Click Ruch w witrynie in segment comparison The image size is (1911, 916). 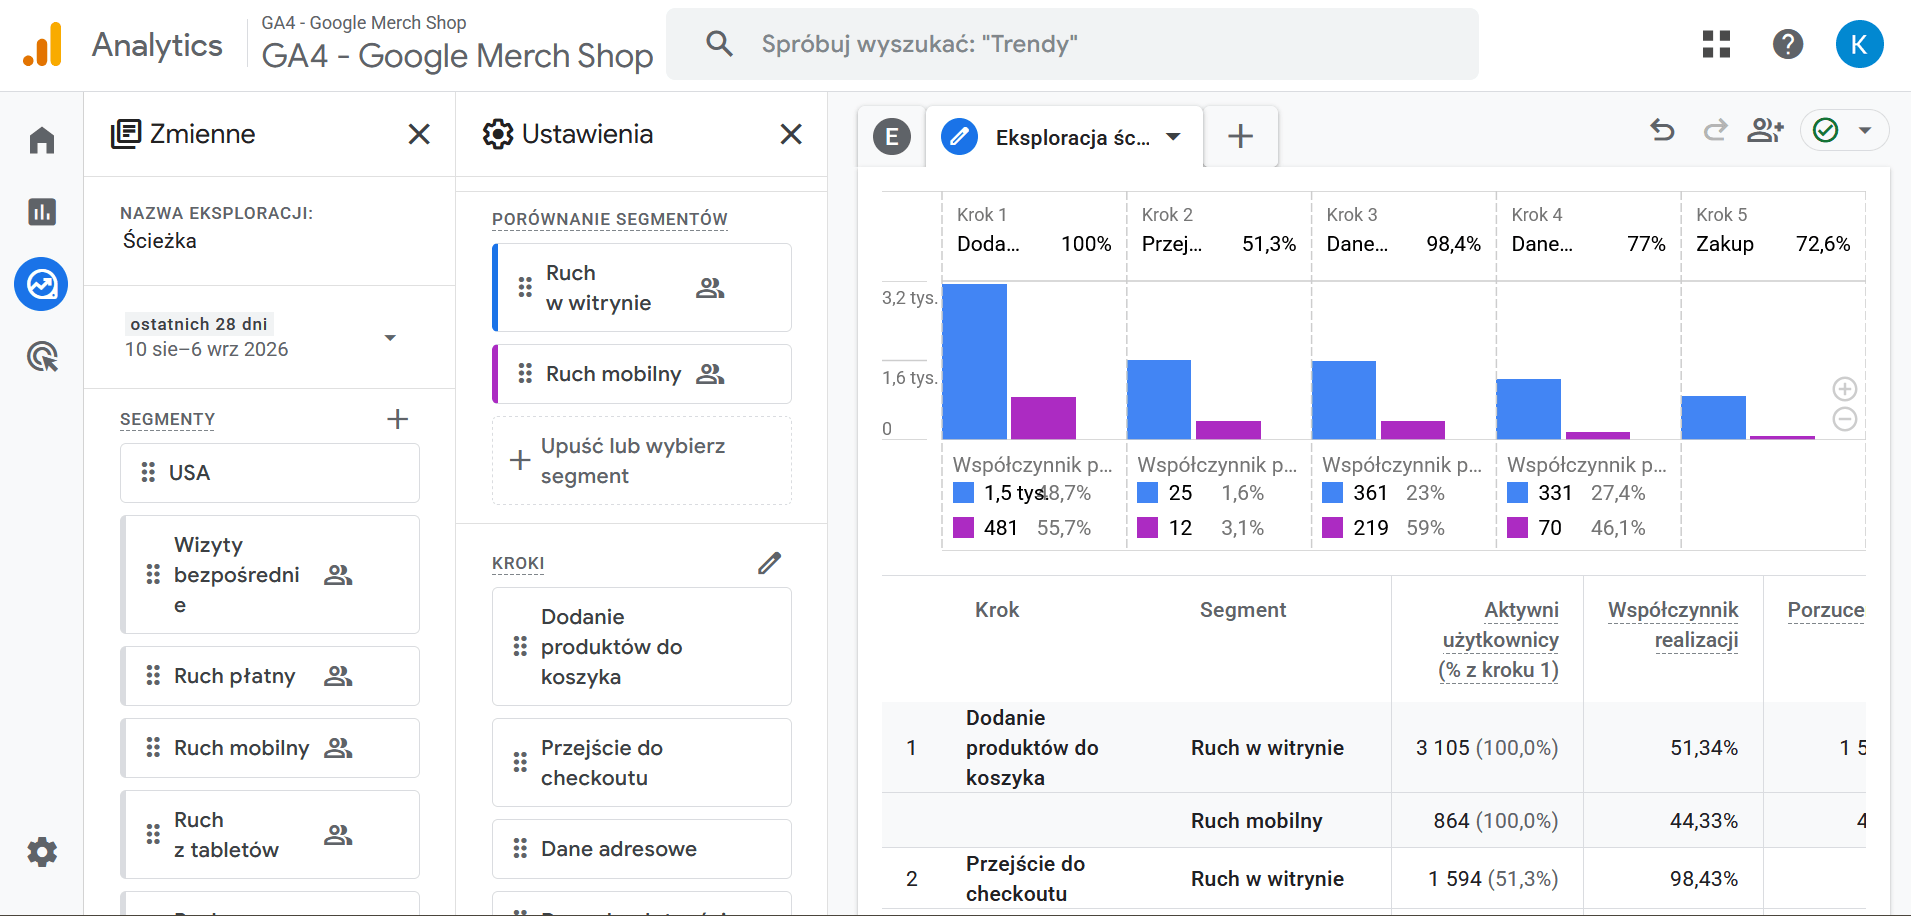tap(642, 288)
